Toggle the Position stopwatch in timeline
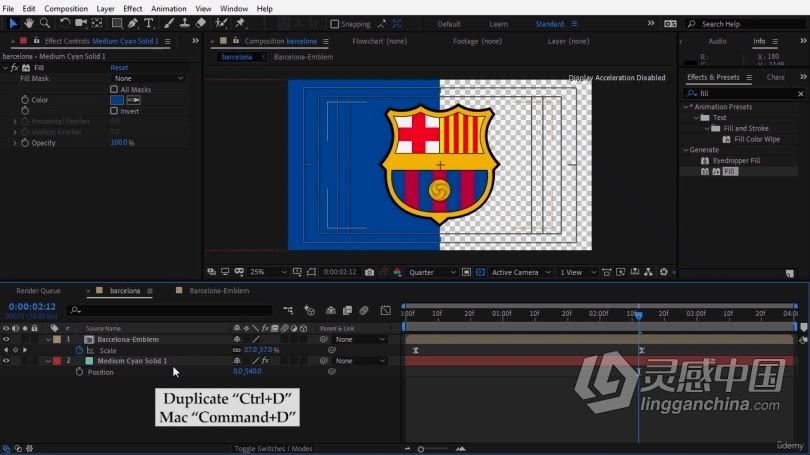The image size is (810, 455). coord(79,372)
